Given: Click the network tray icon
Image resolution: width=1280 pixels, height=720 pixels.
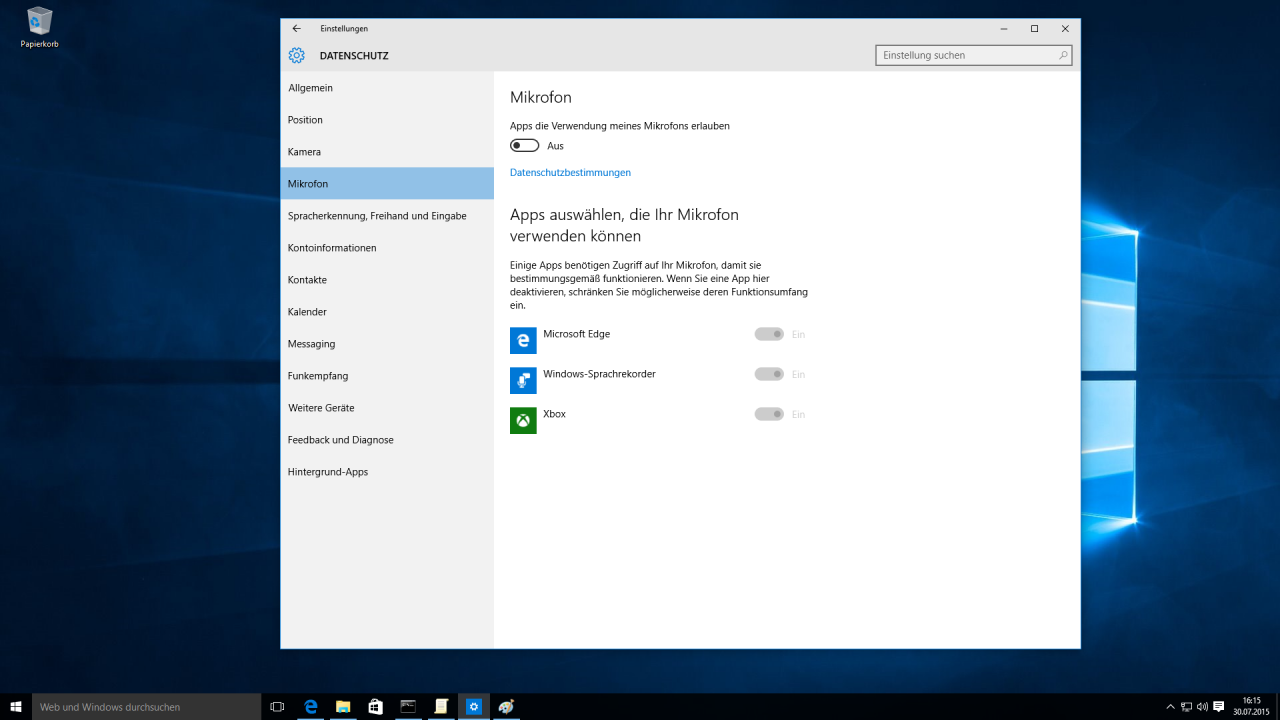Looking at the screenshot, I should (1186, 707).
